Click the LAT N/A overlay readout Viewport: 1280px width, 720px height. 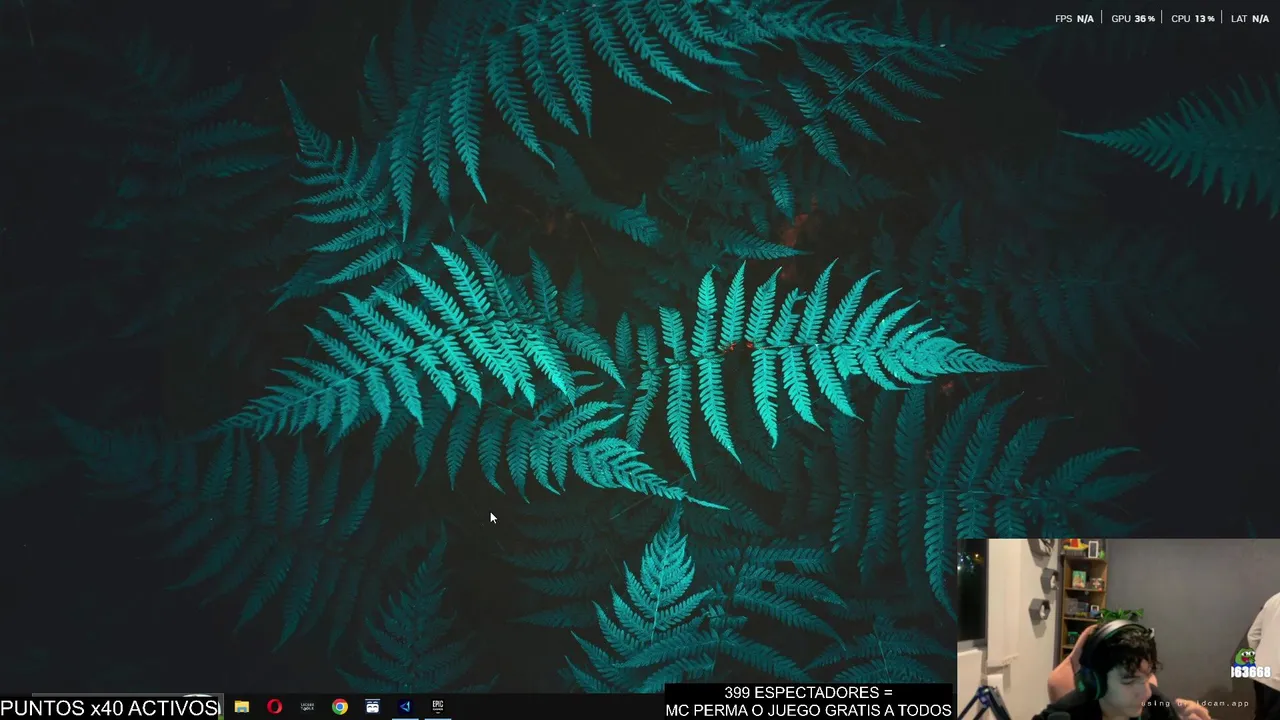pos(1250,19)
